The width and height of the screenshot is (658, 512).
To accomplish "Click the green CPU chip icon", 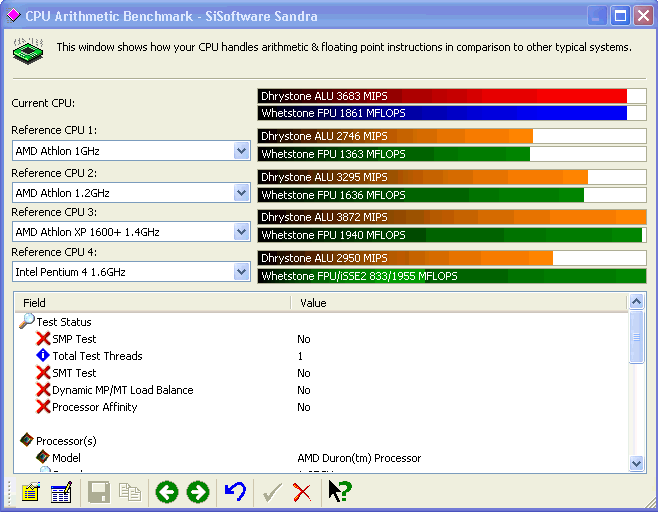I will click(x=28, y=51).
